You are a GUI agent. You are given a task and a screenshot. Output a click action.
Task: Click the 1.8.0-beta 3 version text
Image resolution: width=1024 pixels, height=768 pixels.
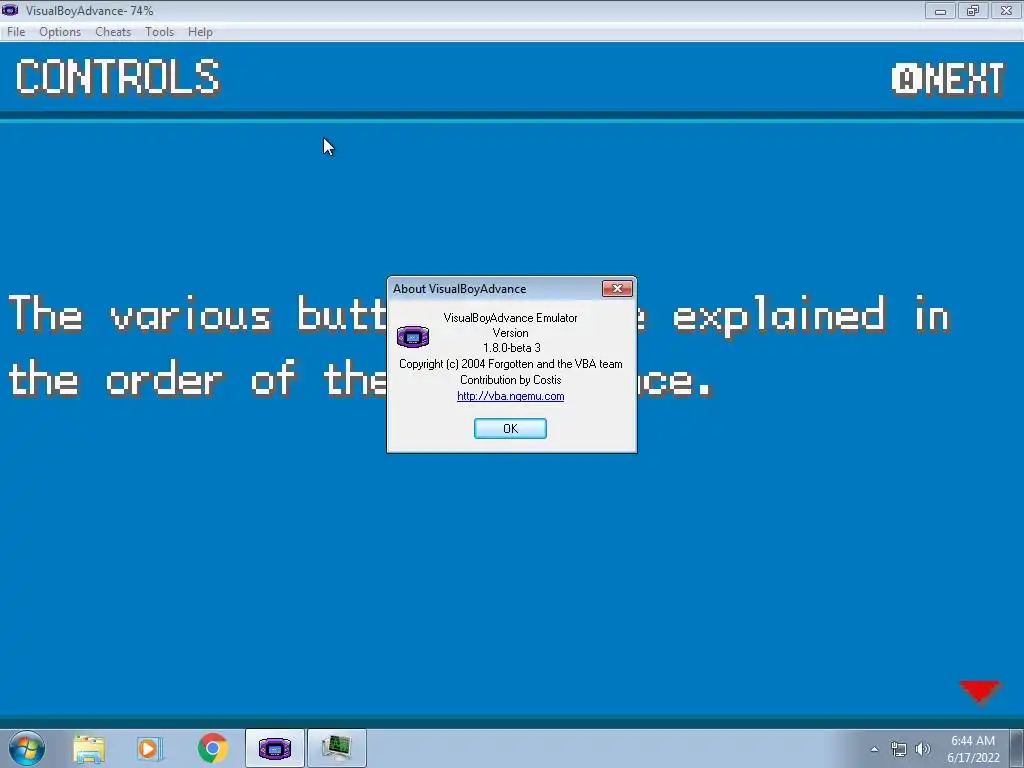(x=511, y=347)
